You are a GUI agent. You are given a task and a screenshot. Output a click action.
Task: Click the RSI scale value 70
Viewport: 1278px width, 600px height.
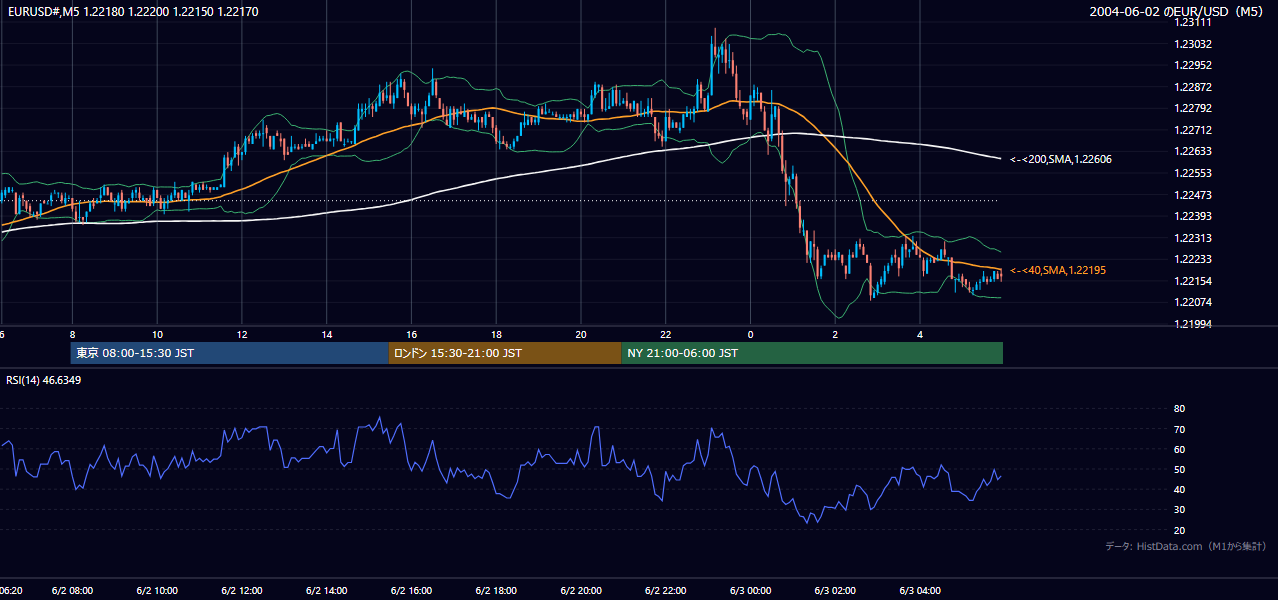coord(1179,429)
